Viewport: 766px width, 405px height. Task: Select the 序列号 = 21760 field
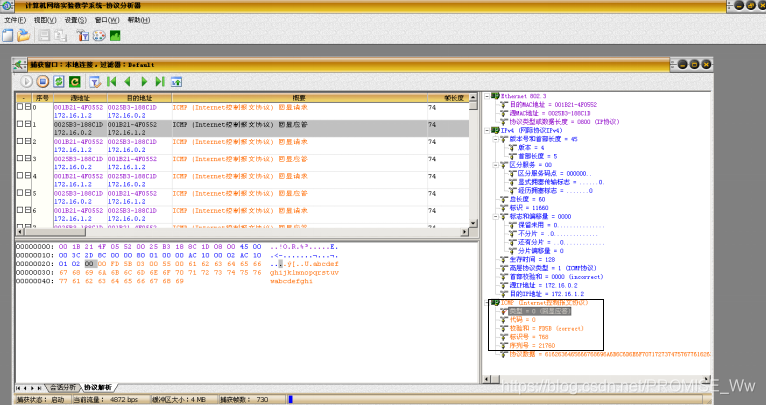532,345
